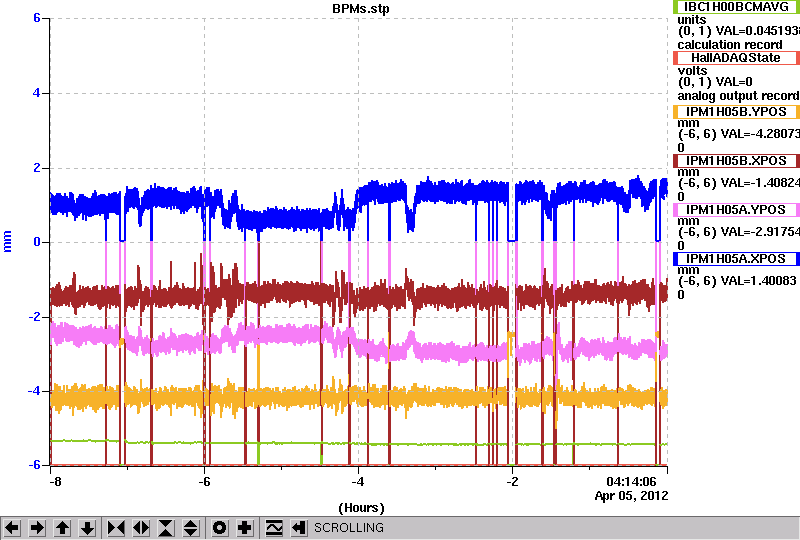
Task: Click the BPMs.stp plot title
Action: click(x=360, y=9)
